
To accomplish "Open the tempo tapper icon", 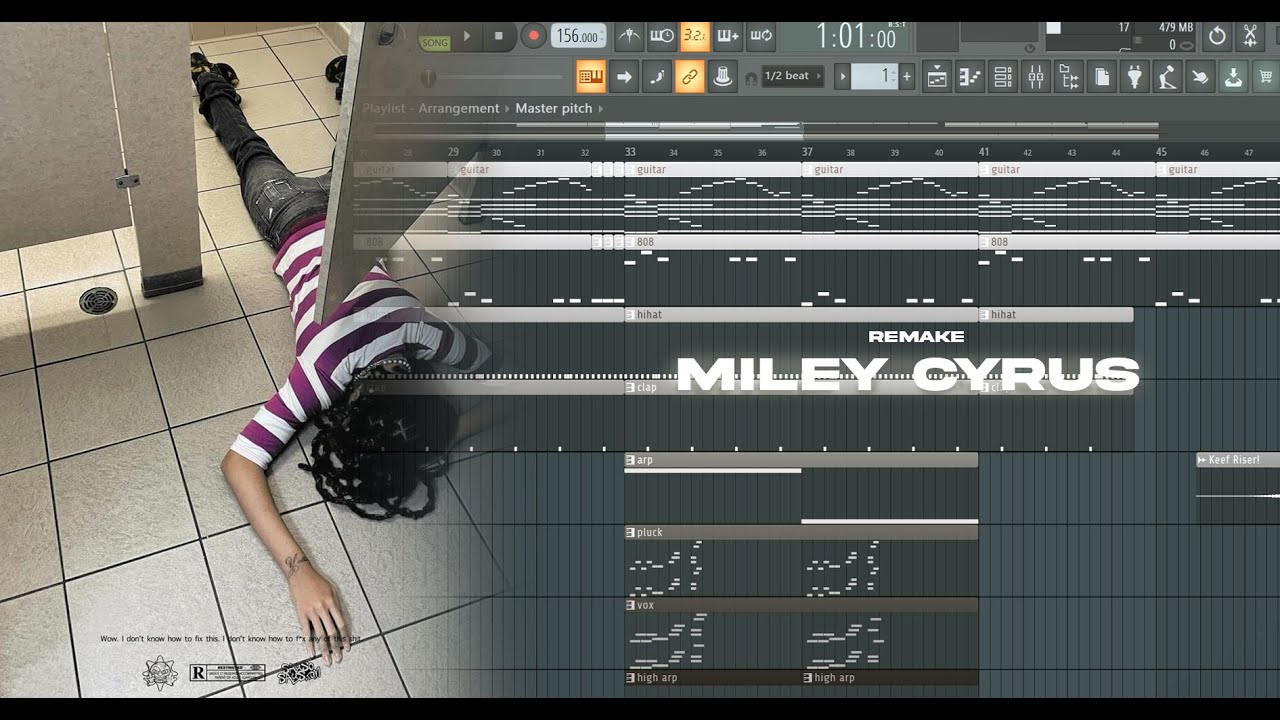I will pos(1168,77).
